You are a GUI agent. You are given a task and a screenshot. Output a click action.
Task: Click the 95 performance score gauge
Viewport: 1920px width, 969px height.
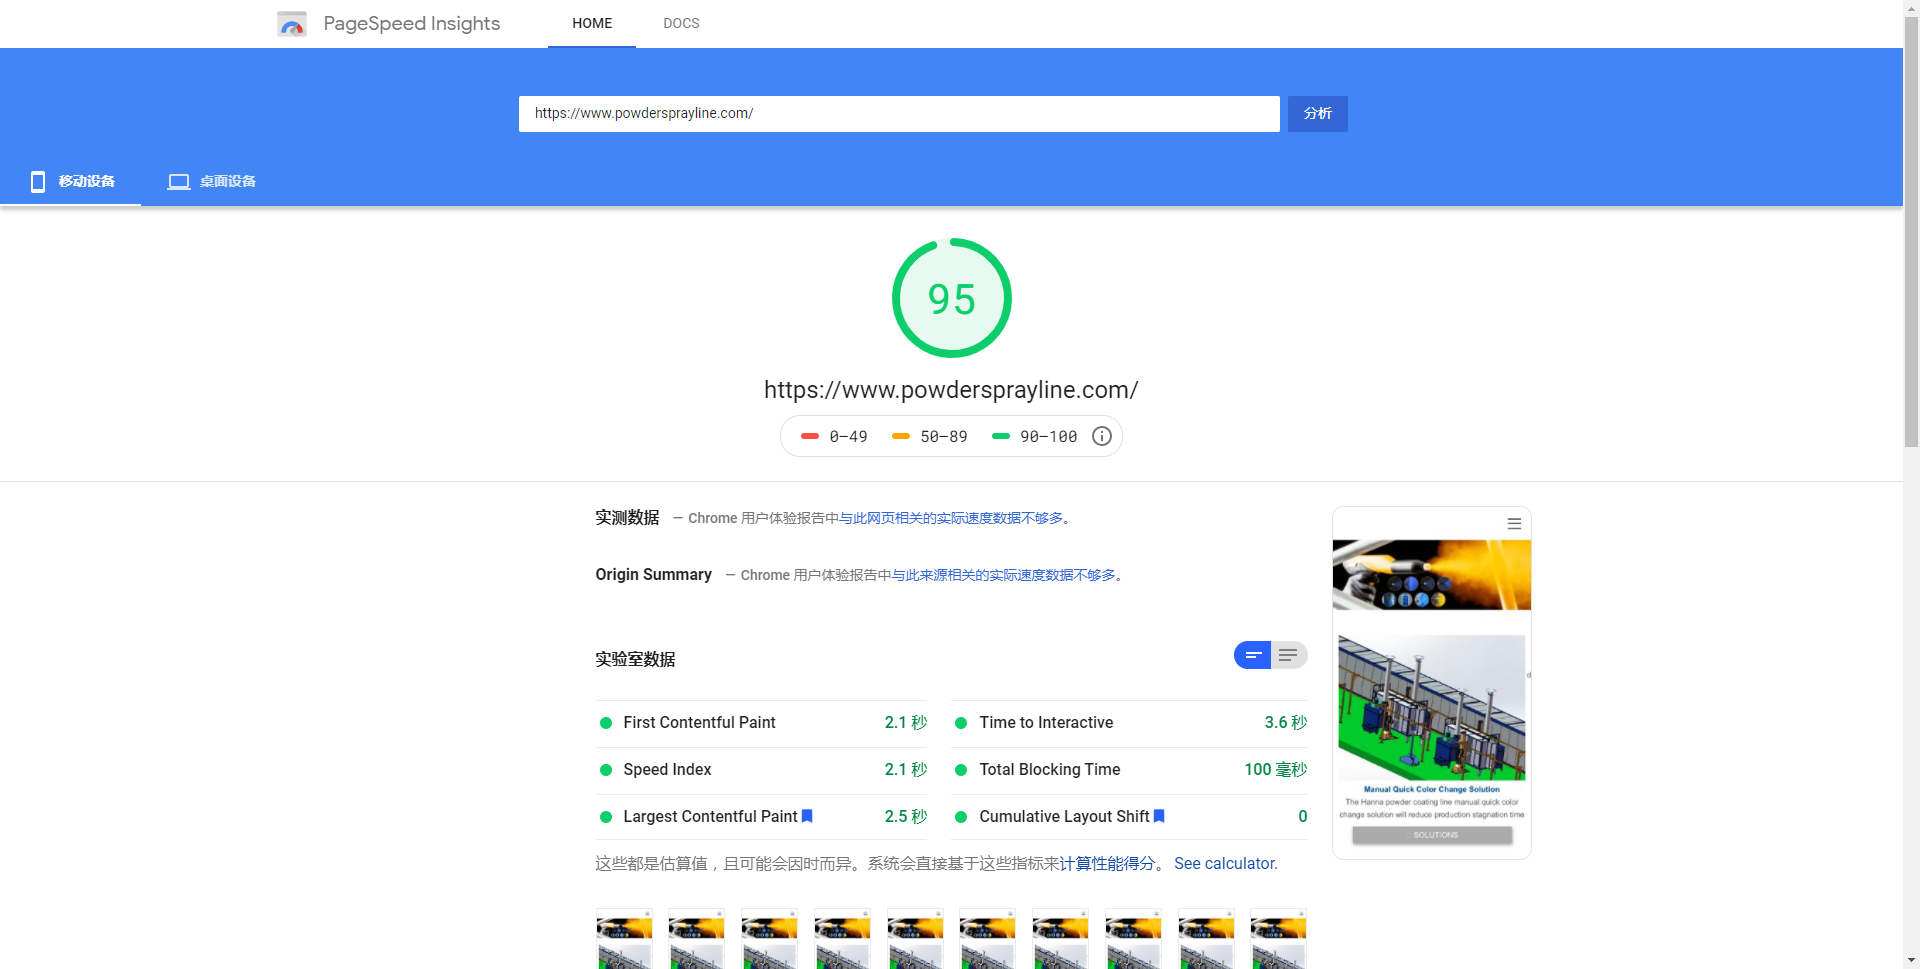point(951,298)
